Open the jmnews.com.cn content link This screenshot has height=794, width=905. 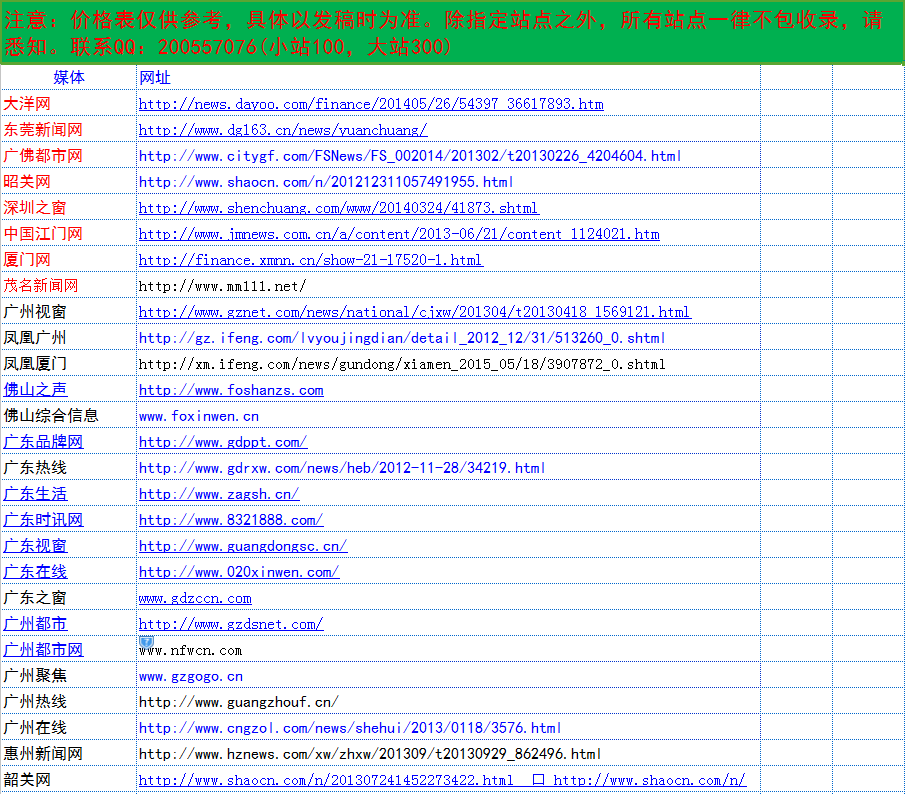click(x=399, y=234)
